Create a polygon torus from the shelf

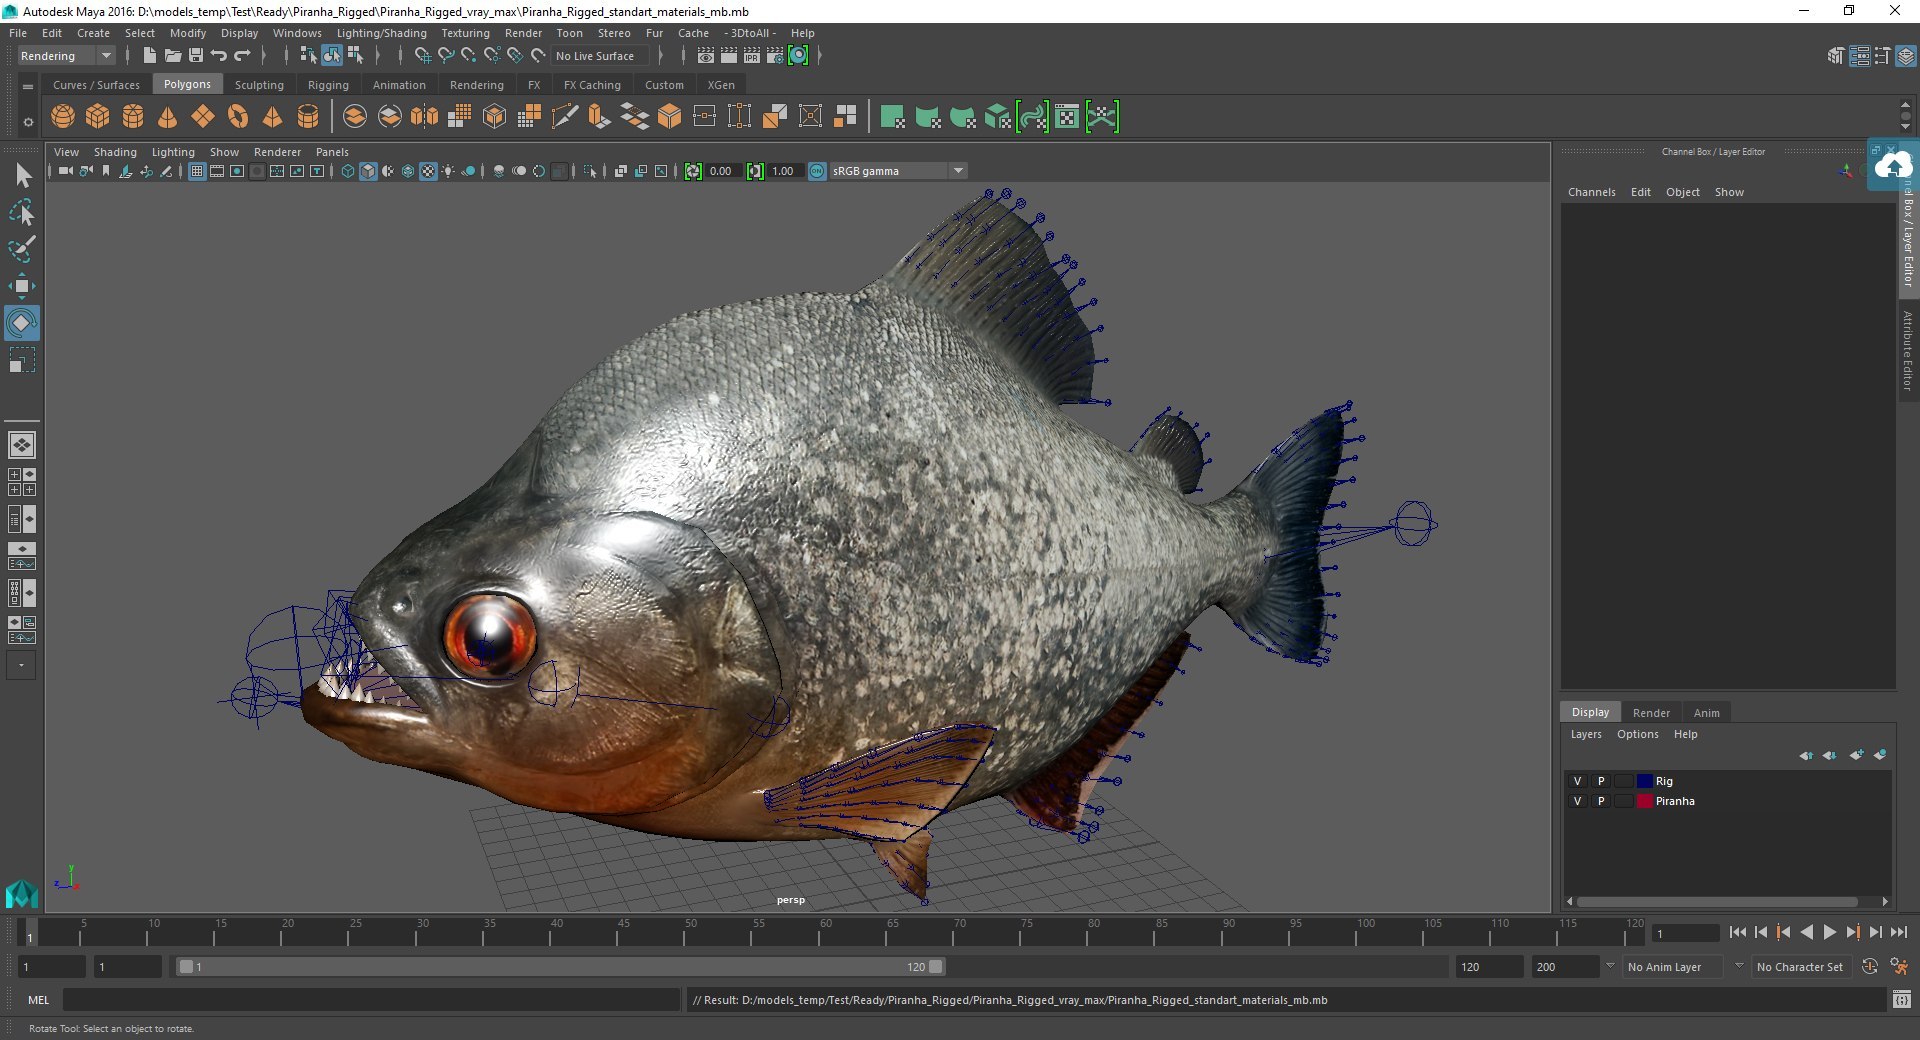238,117
